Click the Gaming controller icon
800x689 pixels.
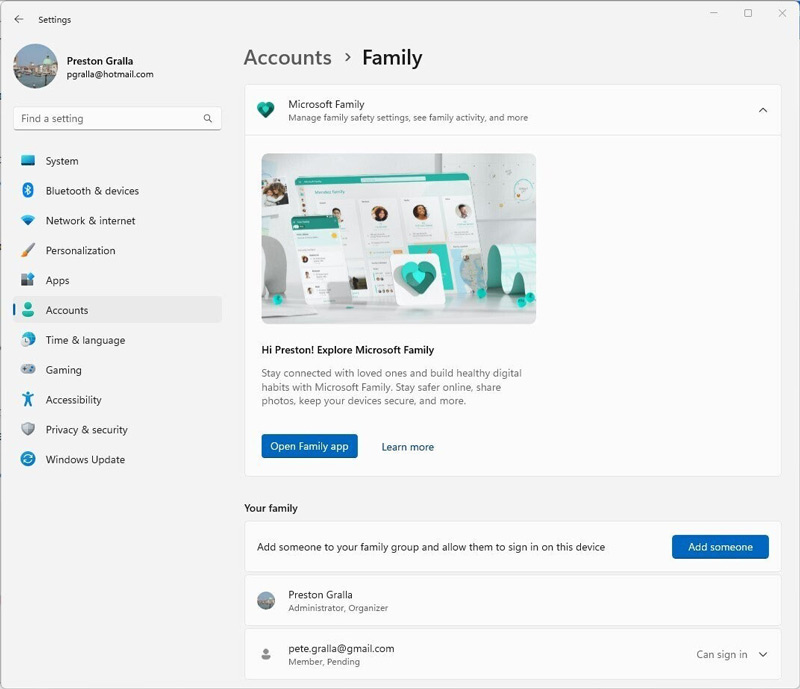28,370
